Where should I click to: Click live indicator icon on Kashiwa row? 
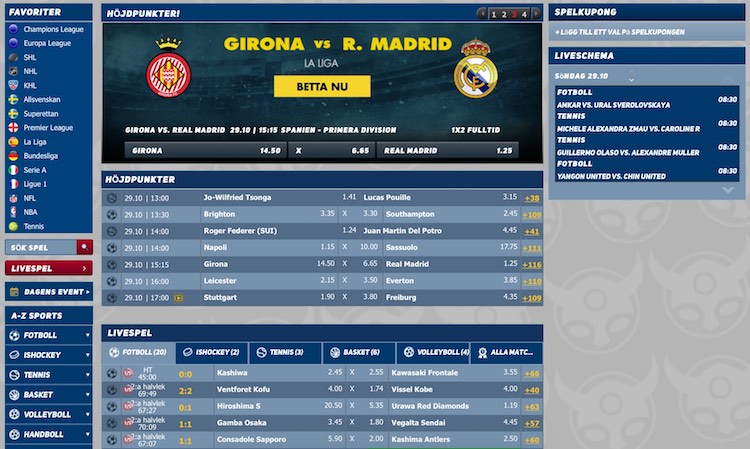(128, 373)
